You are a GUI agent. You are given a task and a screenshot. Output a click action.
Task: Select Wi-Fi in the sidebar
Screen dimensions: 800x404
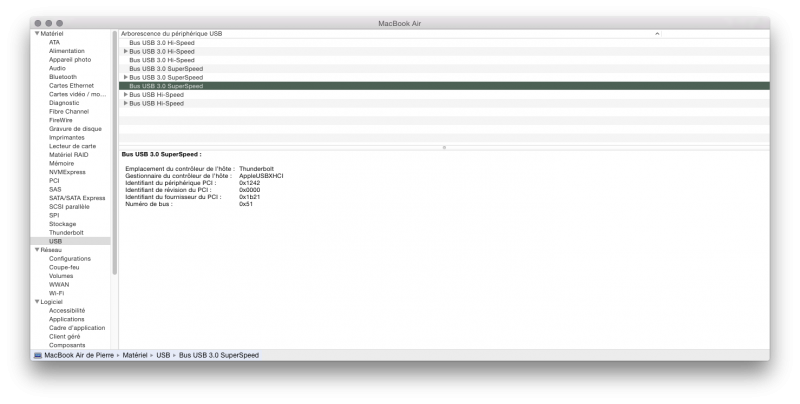(56, 293)
